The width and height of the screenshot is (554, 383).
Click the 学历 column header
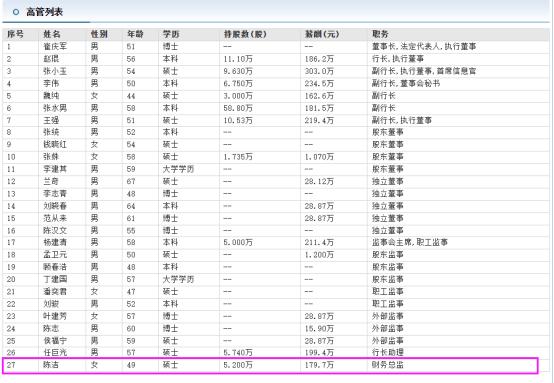[x=171, y=34]
